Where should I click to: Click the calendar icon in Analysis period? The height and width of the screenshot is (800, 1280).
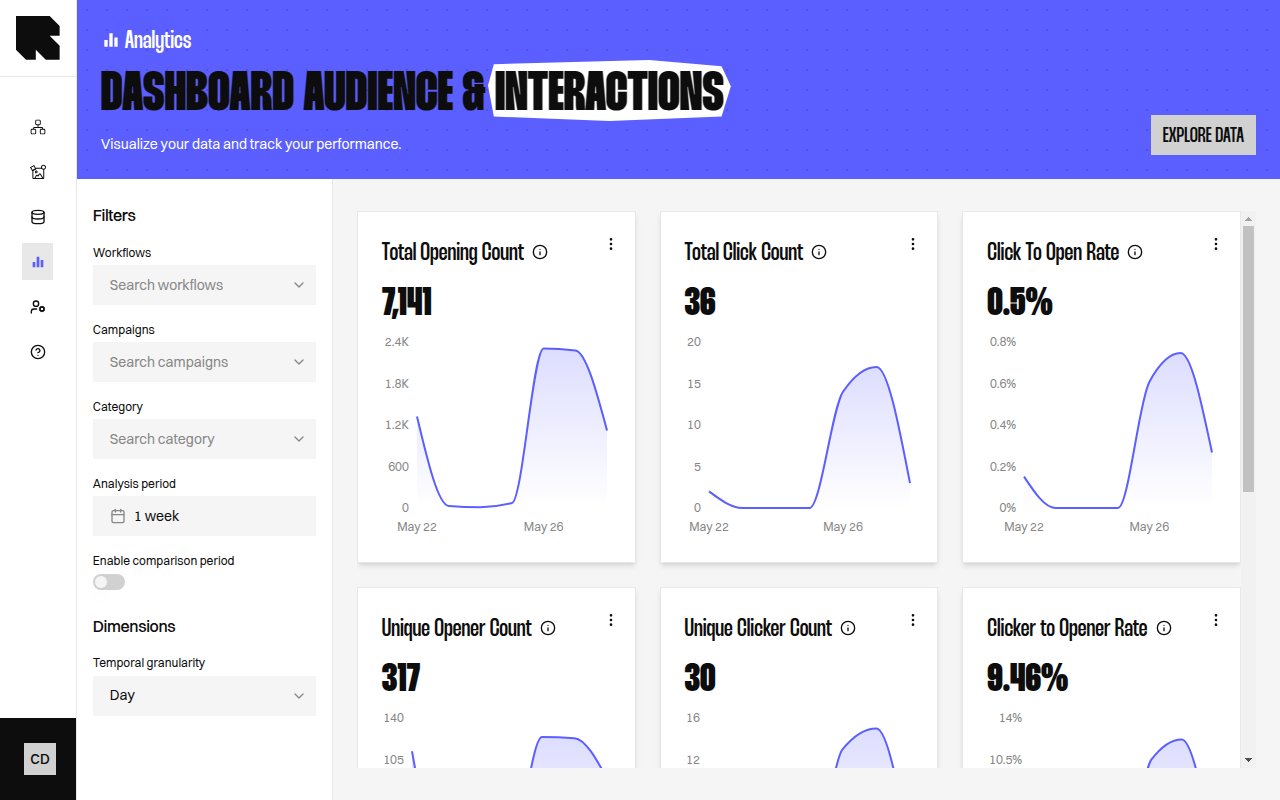point(118,516)
